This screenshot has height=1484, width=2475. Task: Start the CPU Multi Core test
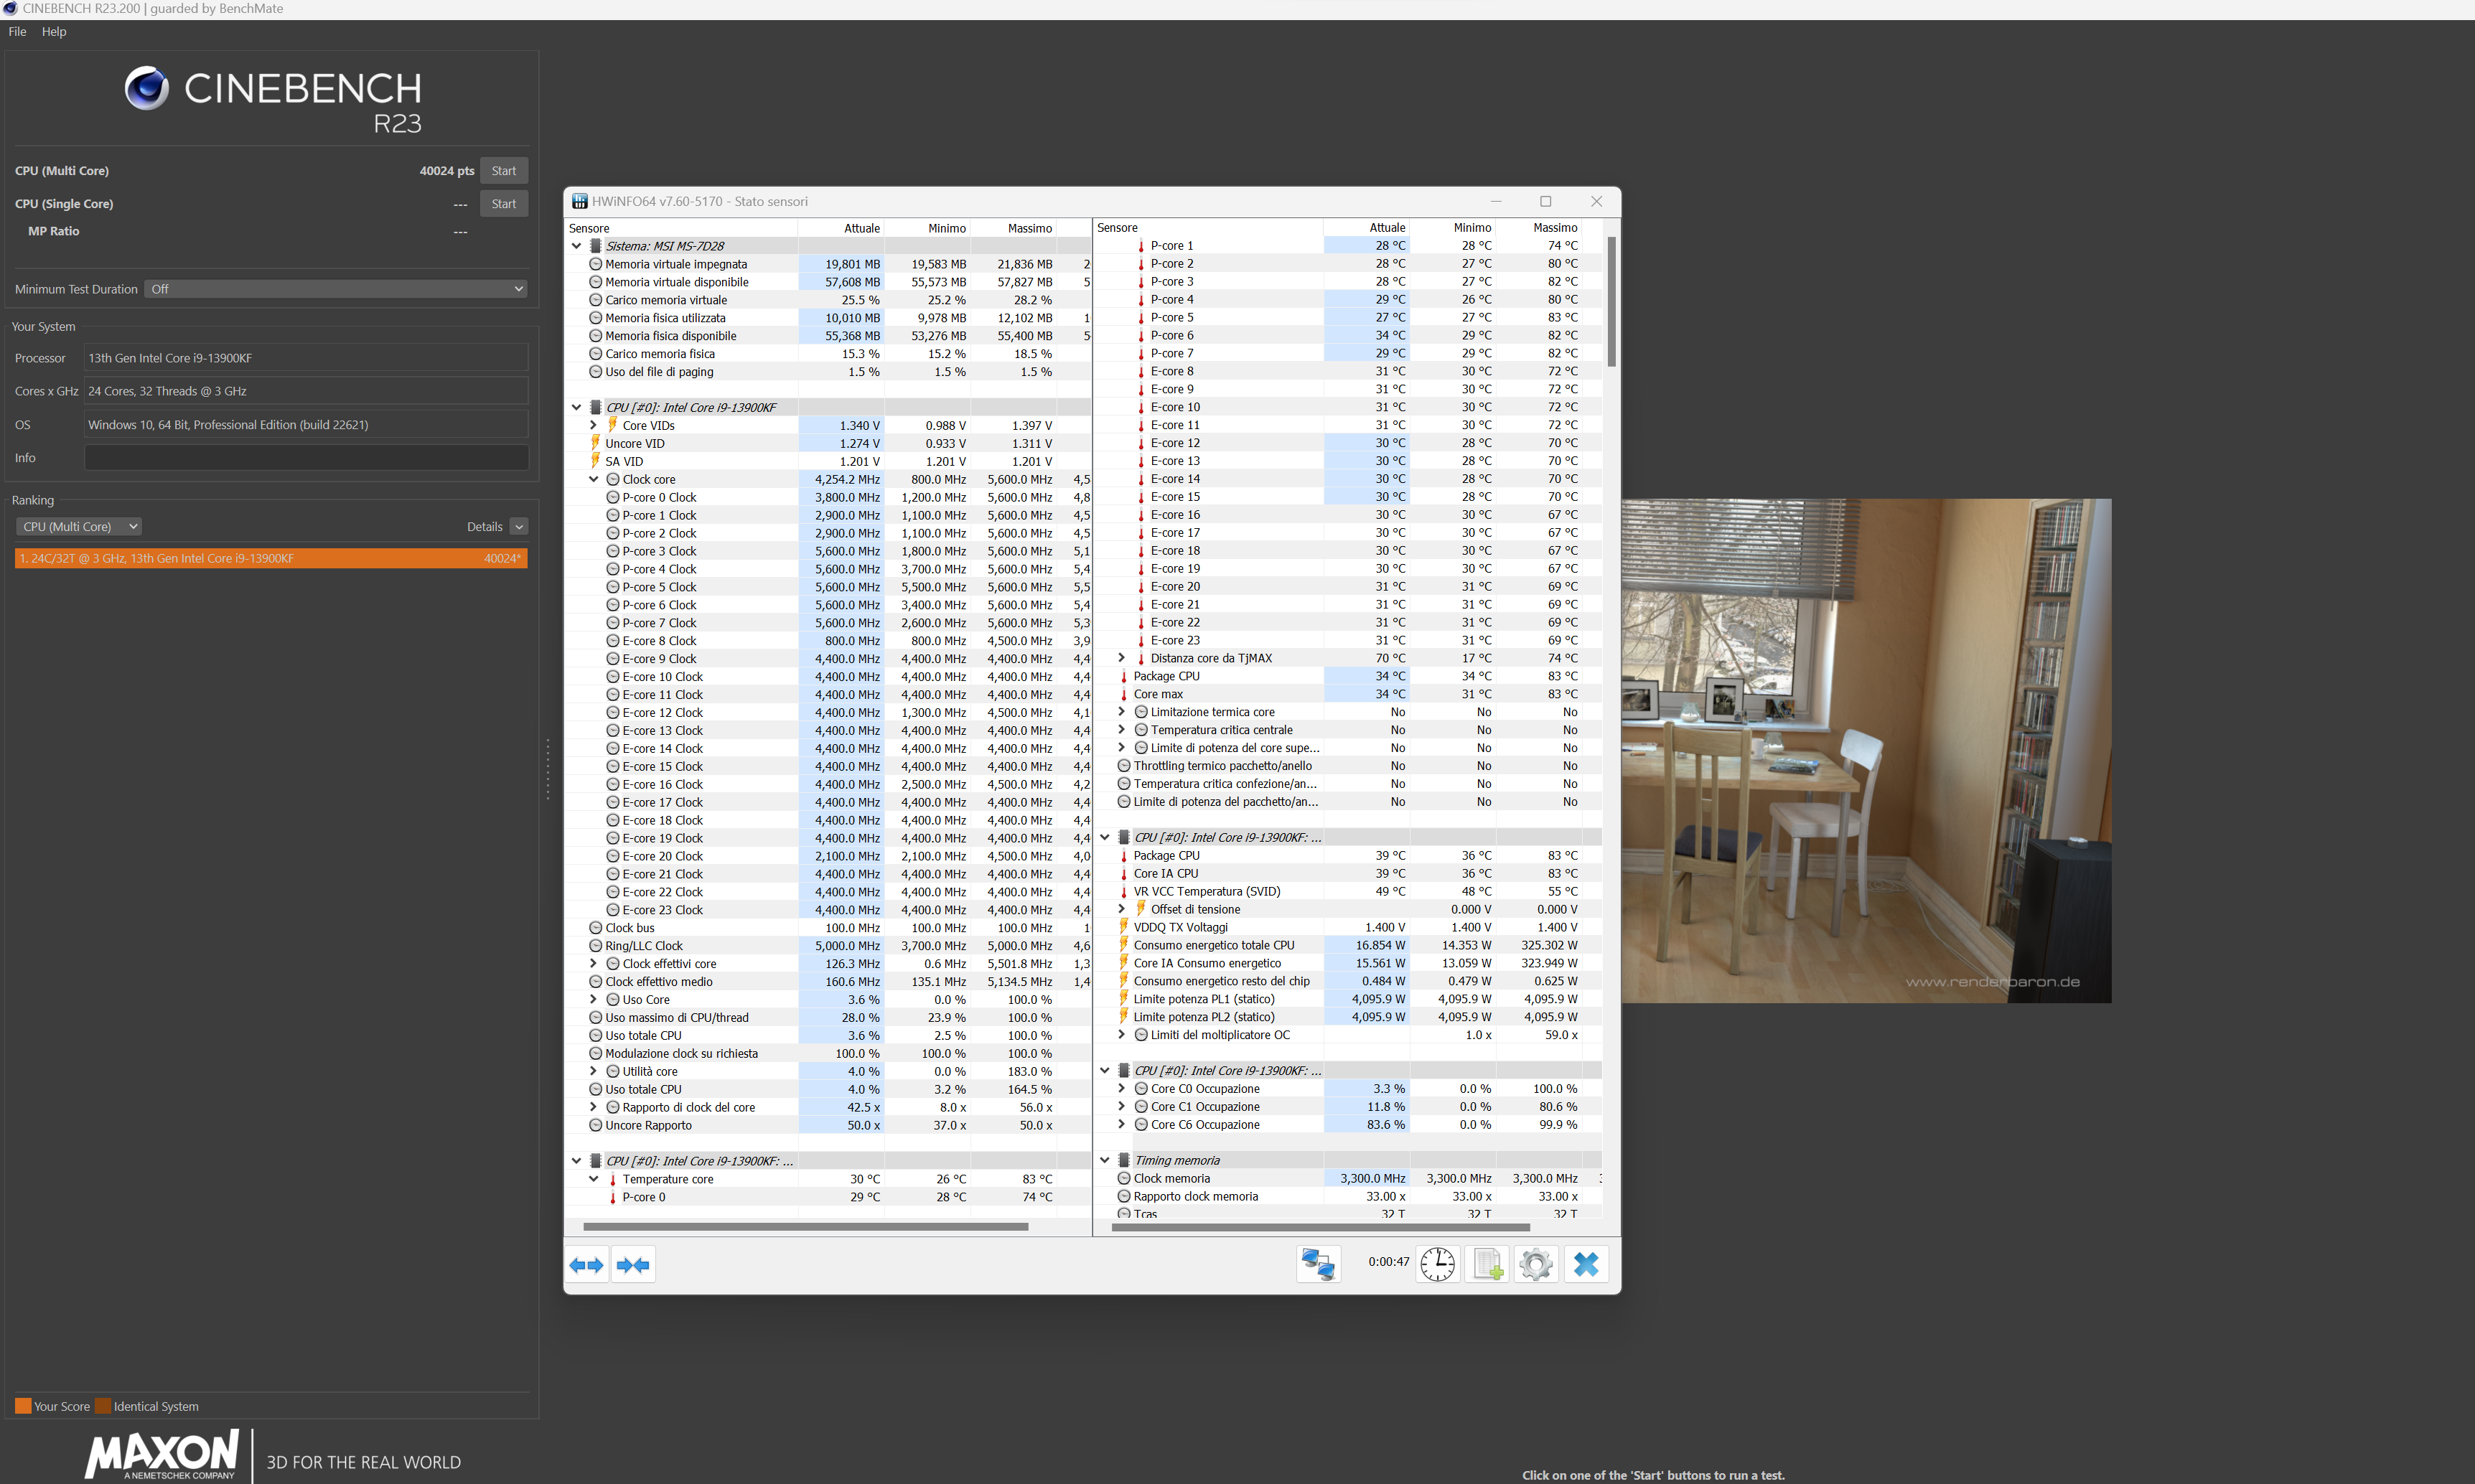click(x=504, y=171)
